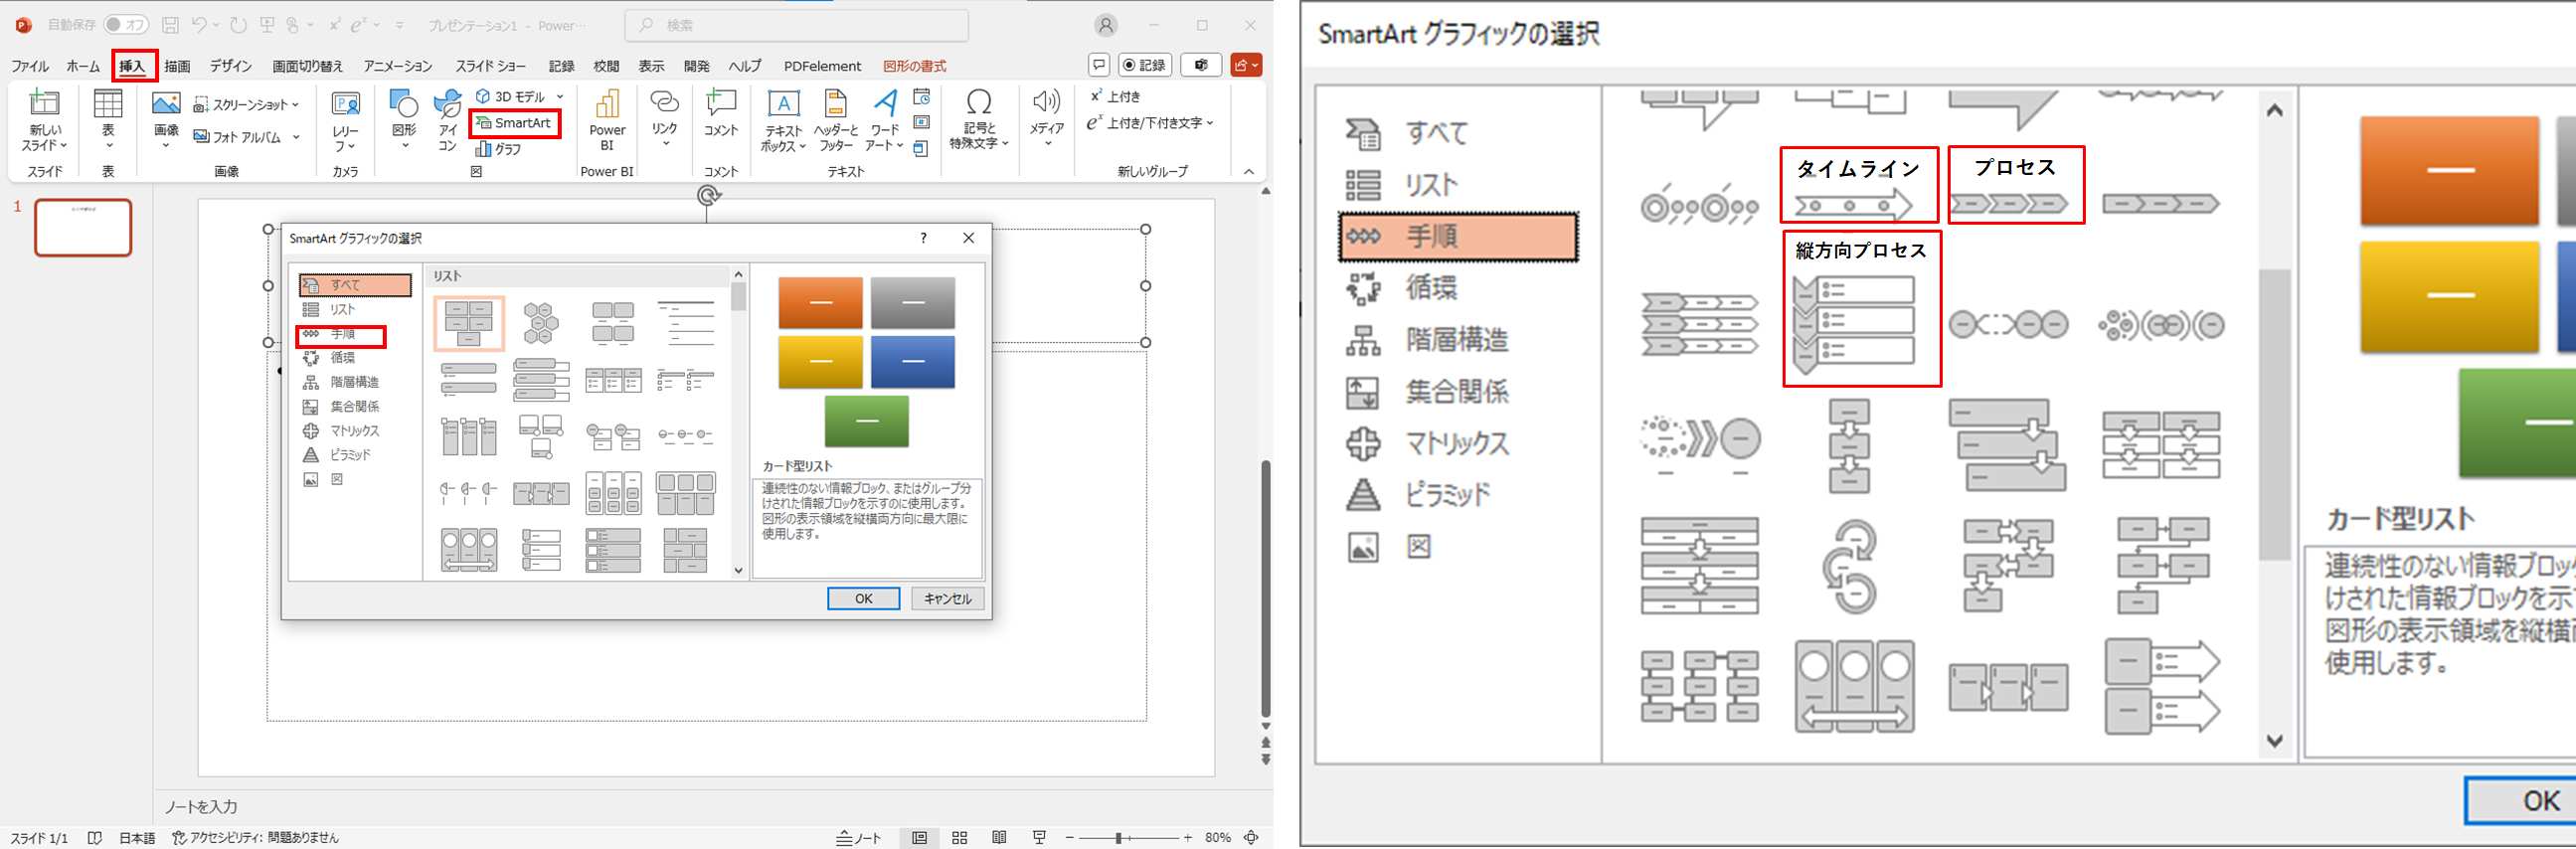This screenshot has width=2576, height=849.
Task: Open the メディア insert menu
Action: click(x=1046, y=117)
